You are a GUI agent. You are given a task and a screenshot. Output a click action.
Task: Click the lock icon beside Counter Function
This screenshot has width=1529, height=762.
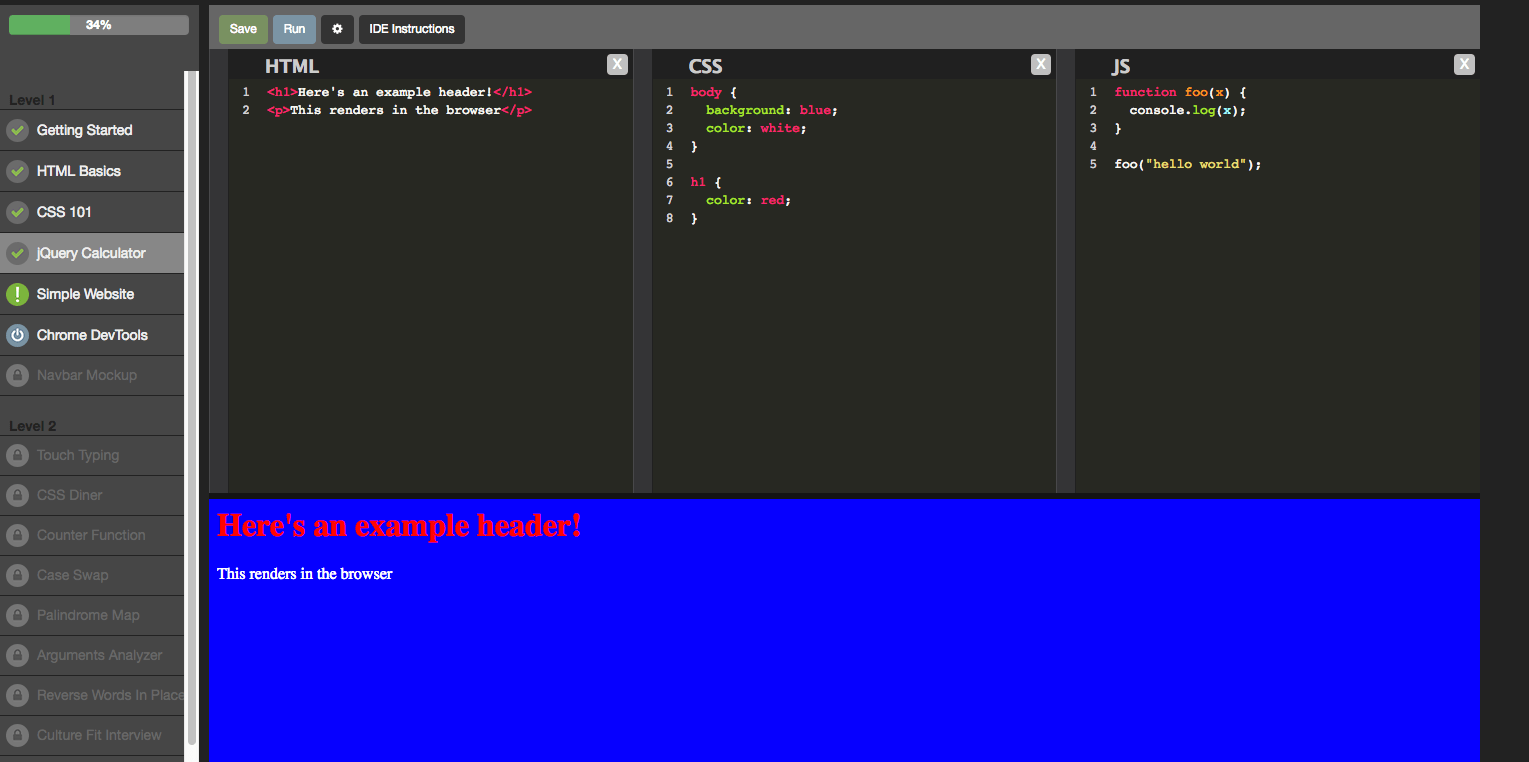point(17,535)
